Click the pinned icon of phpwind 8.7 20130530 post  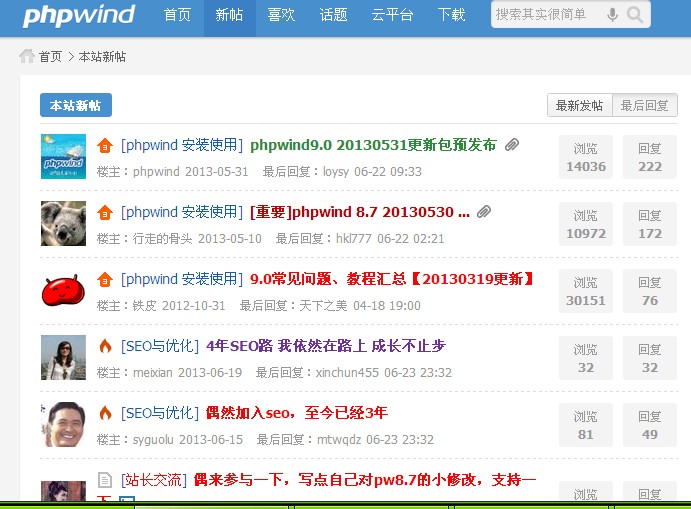point(105,212)
